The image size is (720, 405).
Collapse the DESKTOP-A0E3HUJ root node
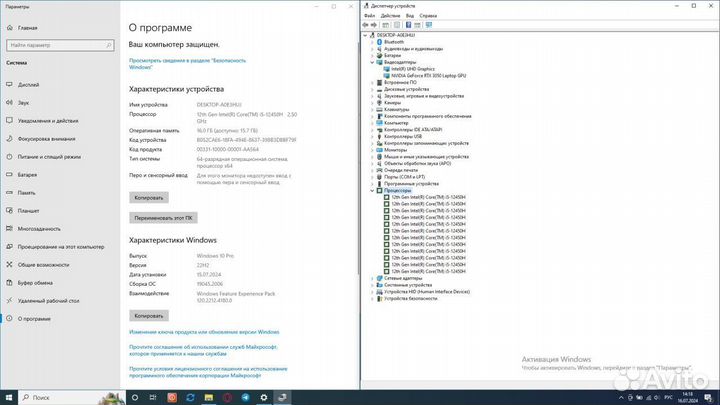pos(366,35)
